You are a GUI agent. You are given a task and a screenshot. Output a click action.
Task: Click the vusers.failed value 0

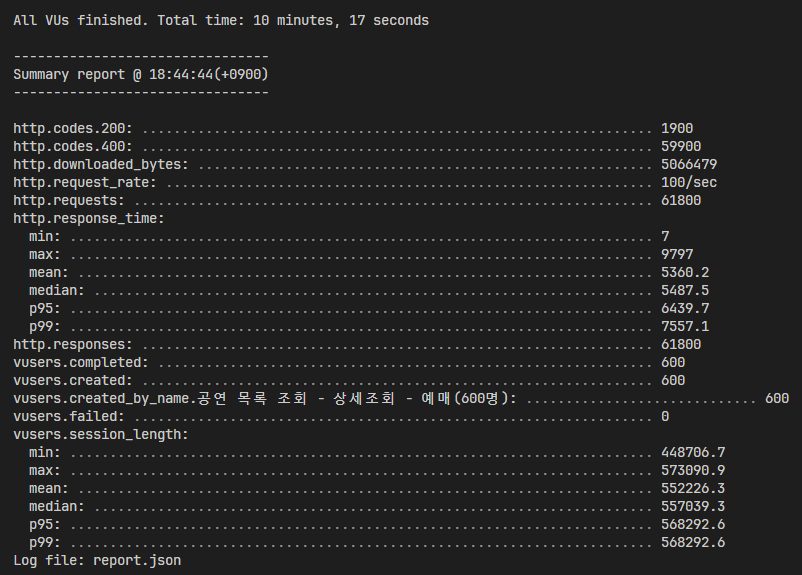[x=665, y=416]
